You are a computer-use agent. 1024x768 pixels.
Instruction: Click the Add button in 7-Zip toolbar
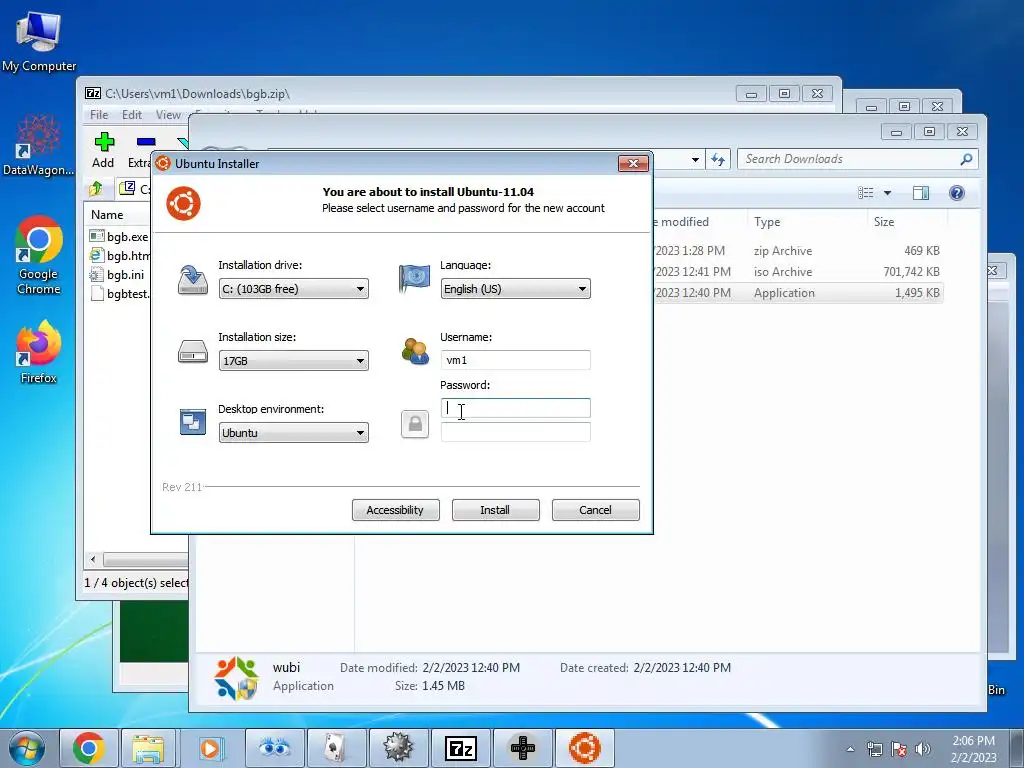click(x=103, y=150)
